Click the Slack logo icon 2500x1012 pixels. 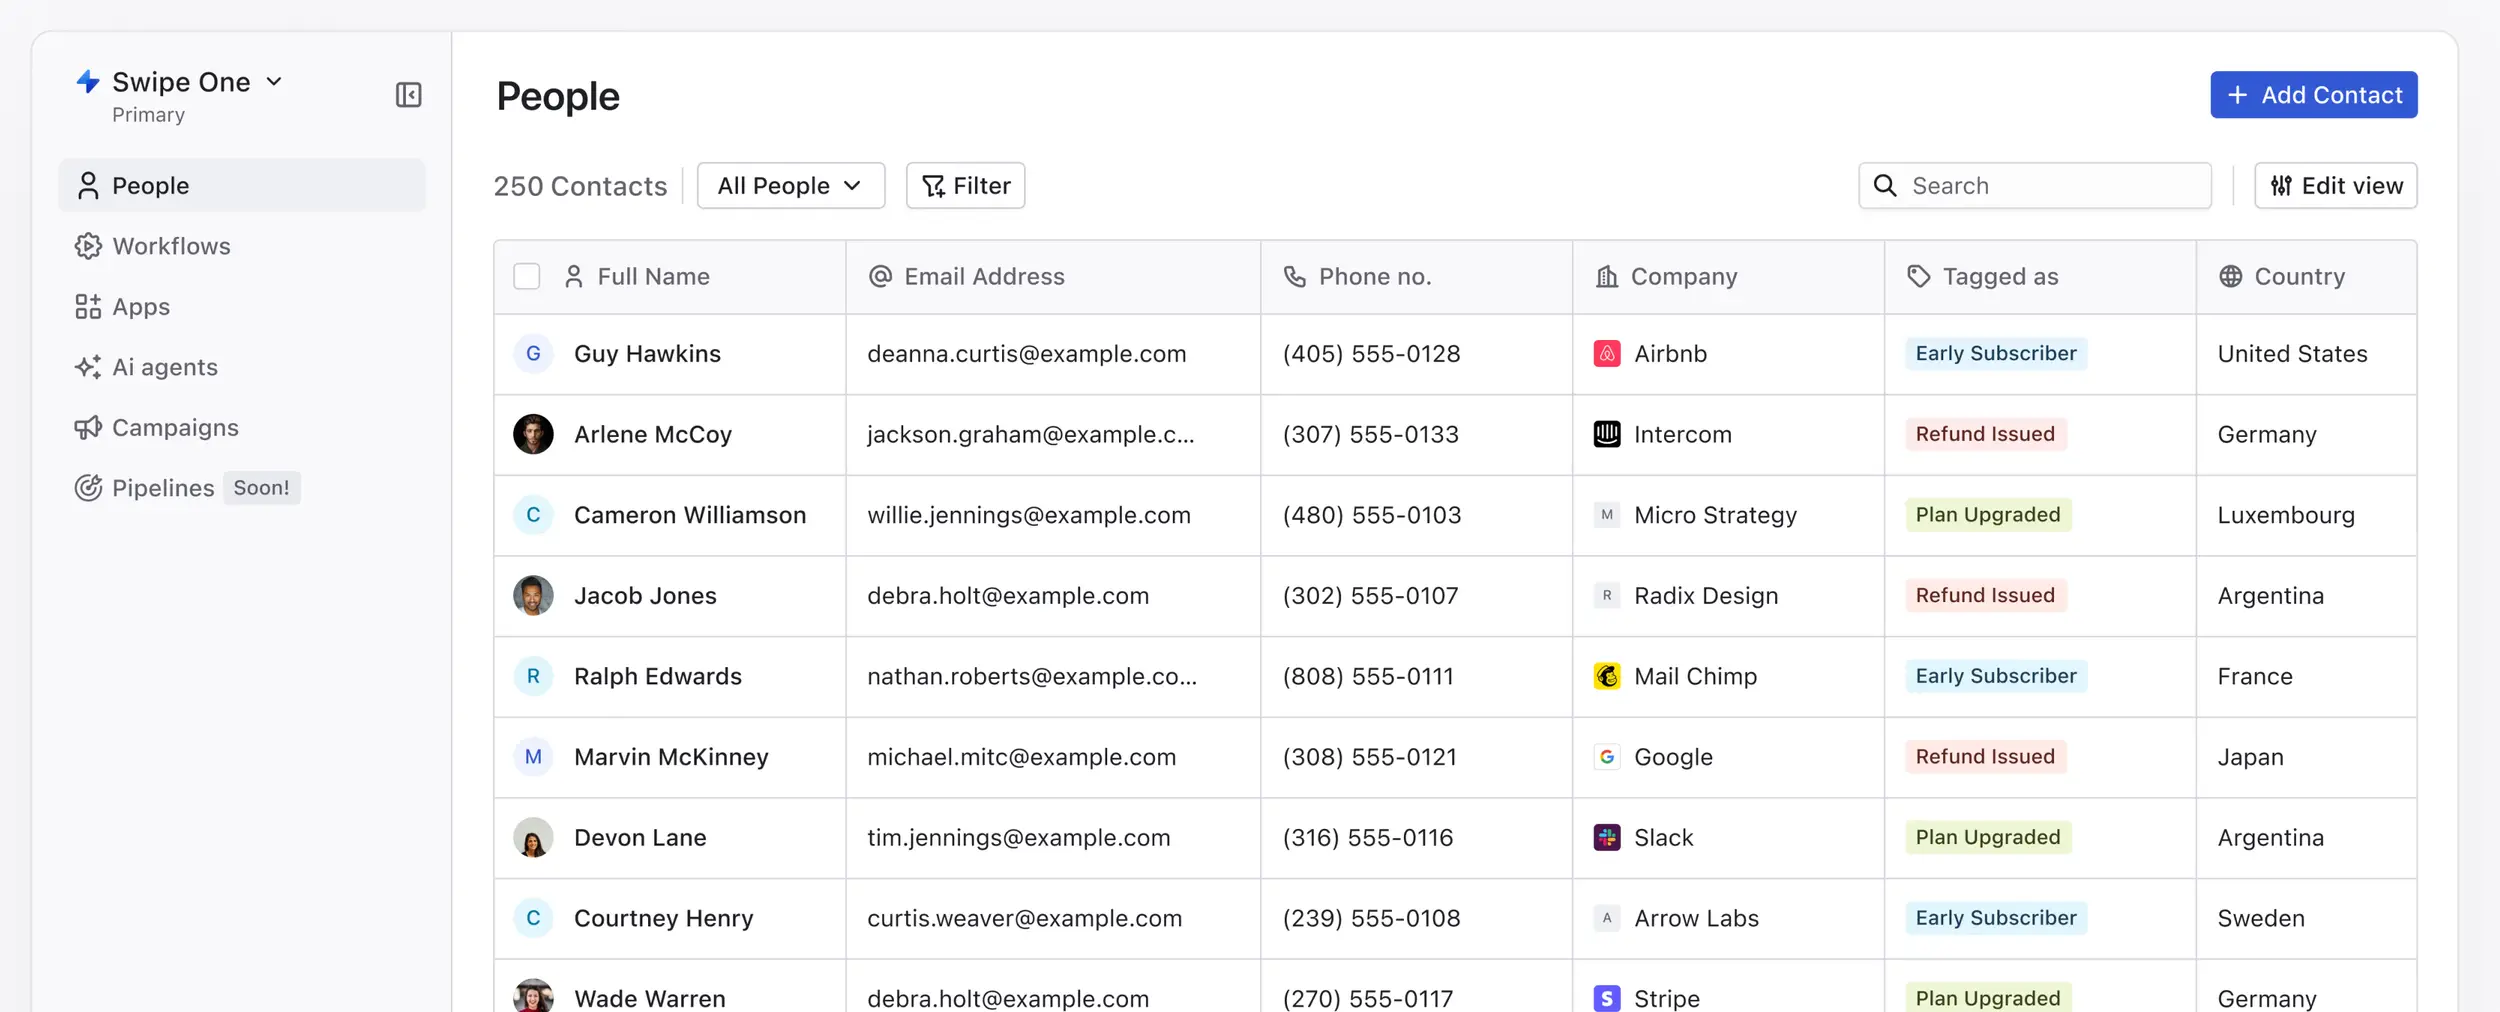coord(1606,837)
